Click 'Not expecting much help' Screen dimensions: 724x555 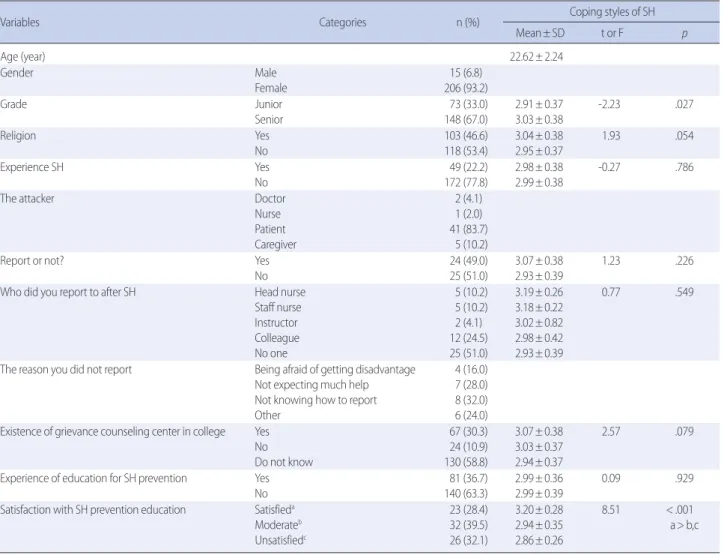click(x=312, y=385)
